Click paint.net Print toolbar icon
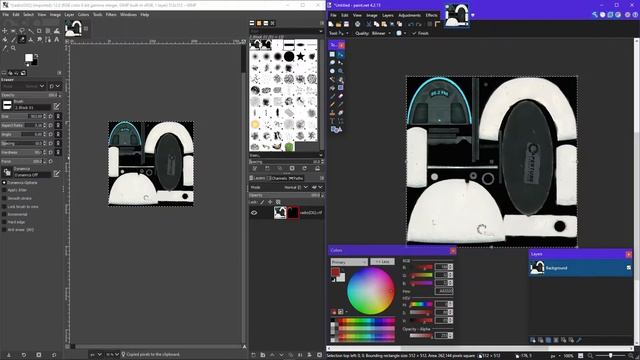Viewport: 640px width, 360px height. pyautogui.click(x=358, y=24)
